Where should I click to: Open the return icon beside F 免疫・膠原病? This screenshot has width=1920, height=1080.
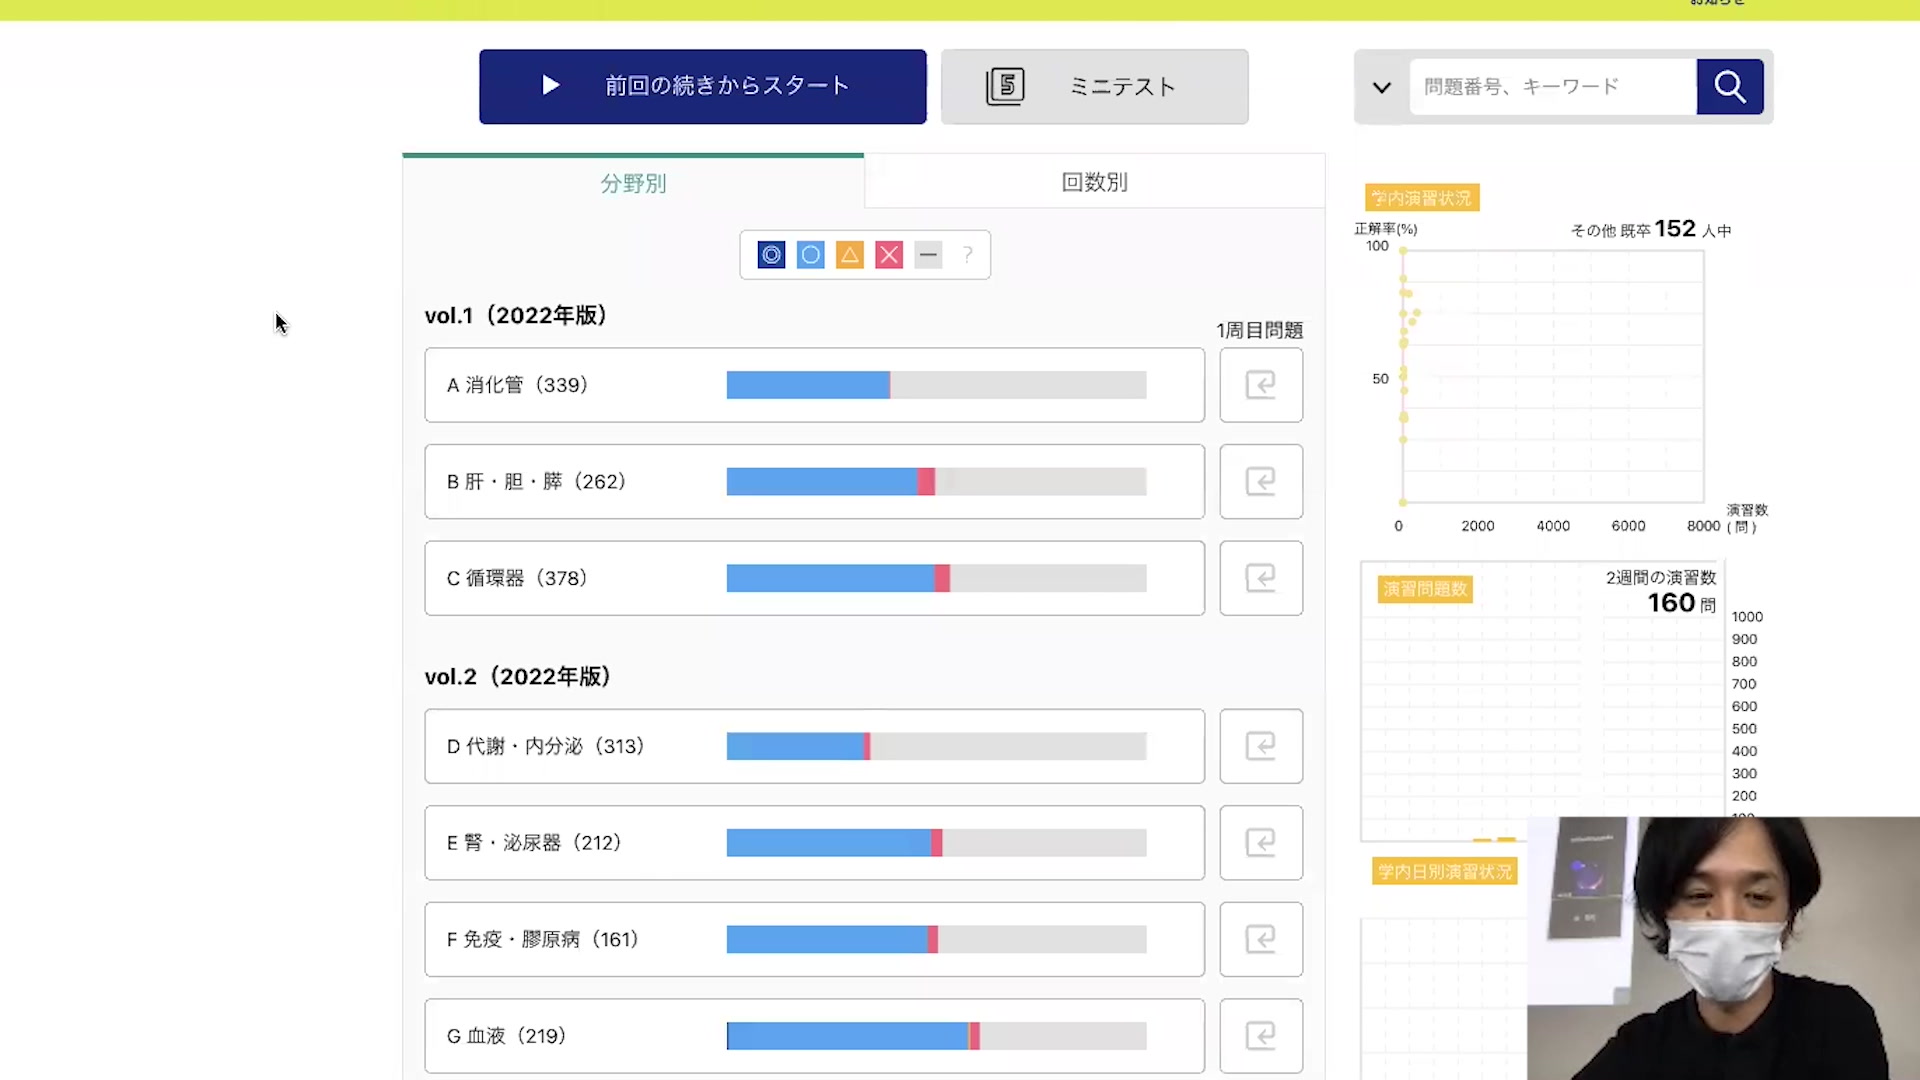tap(1260, 939)
